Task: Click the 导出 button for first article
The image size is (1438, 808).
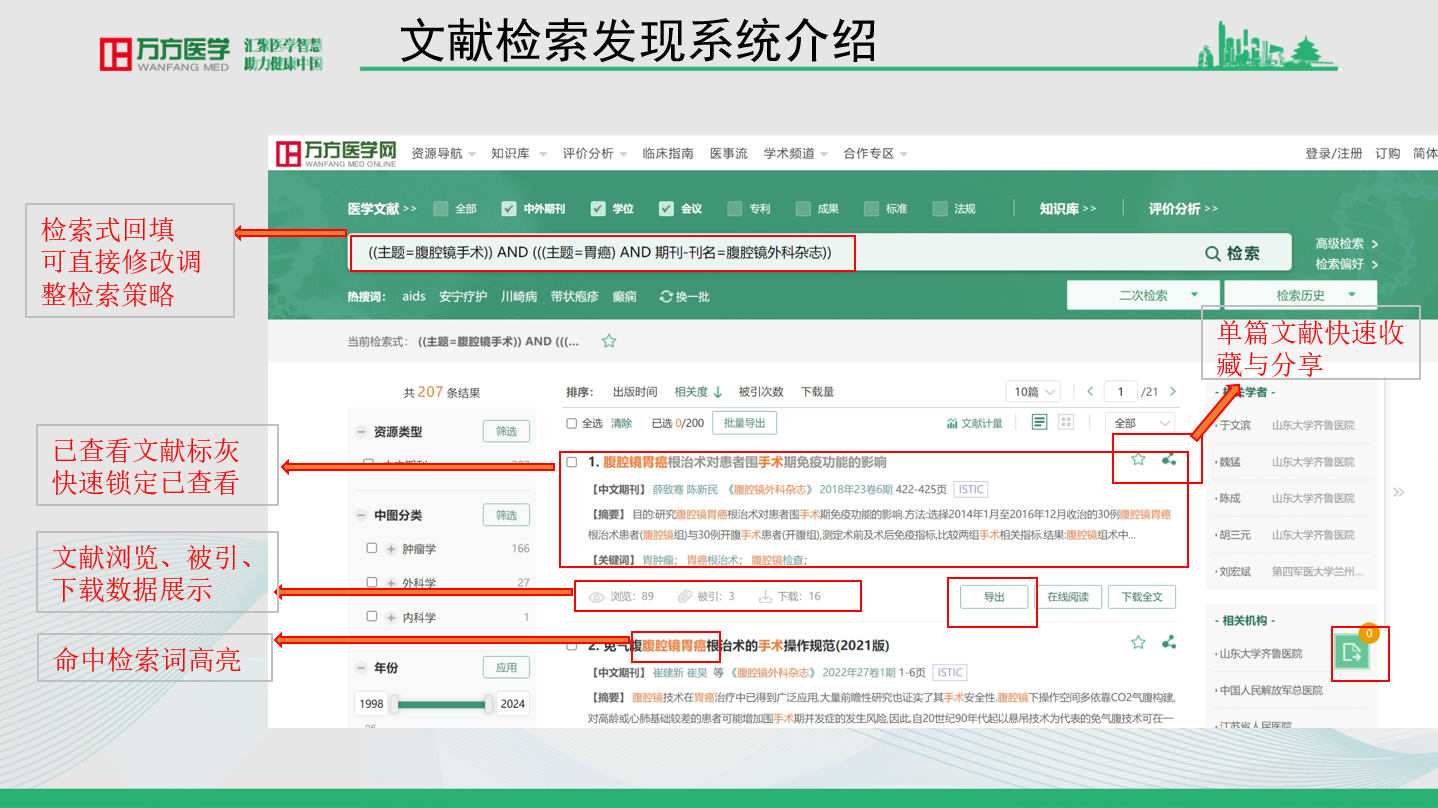Action: click(x=994, y=597)
